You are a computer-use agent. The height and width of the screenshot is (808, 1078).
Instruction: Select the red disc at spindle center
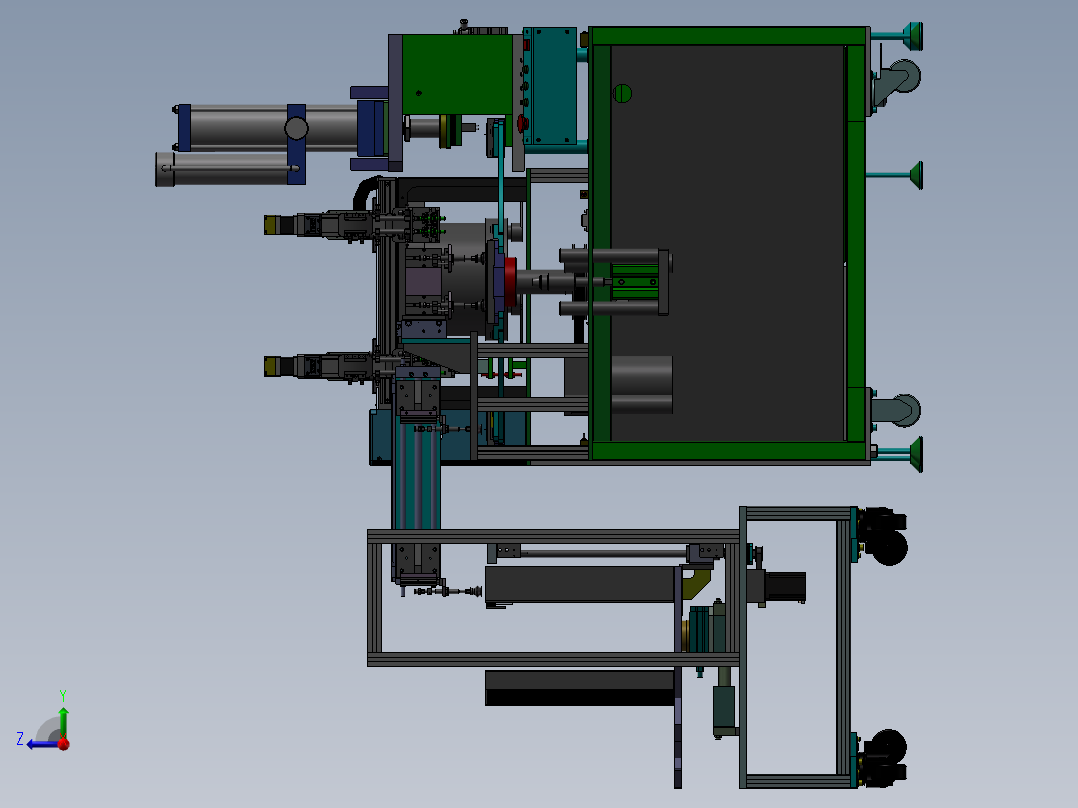[511, 282]
